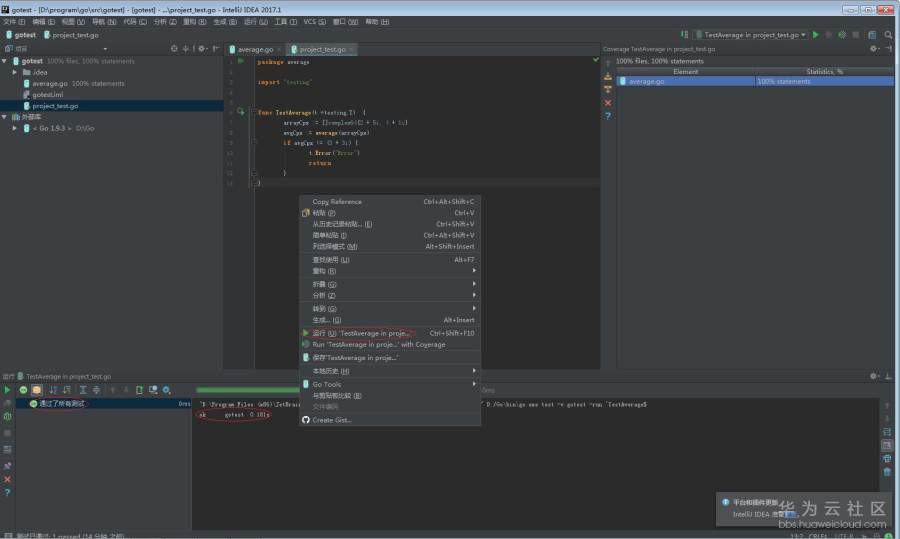The image size is (900, 539).
Task: Click the red X icon in Coverage panel
Action: [x=607, y=103]
